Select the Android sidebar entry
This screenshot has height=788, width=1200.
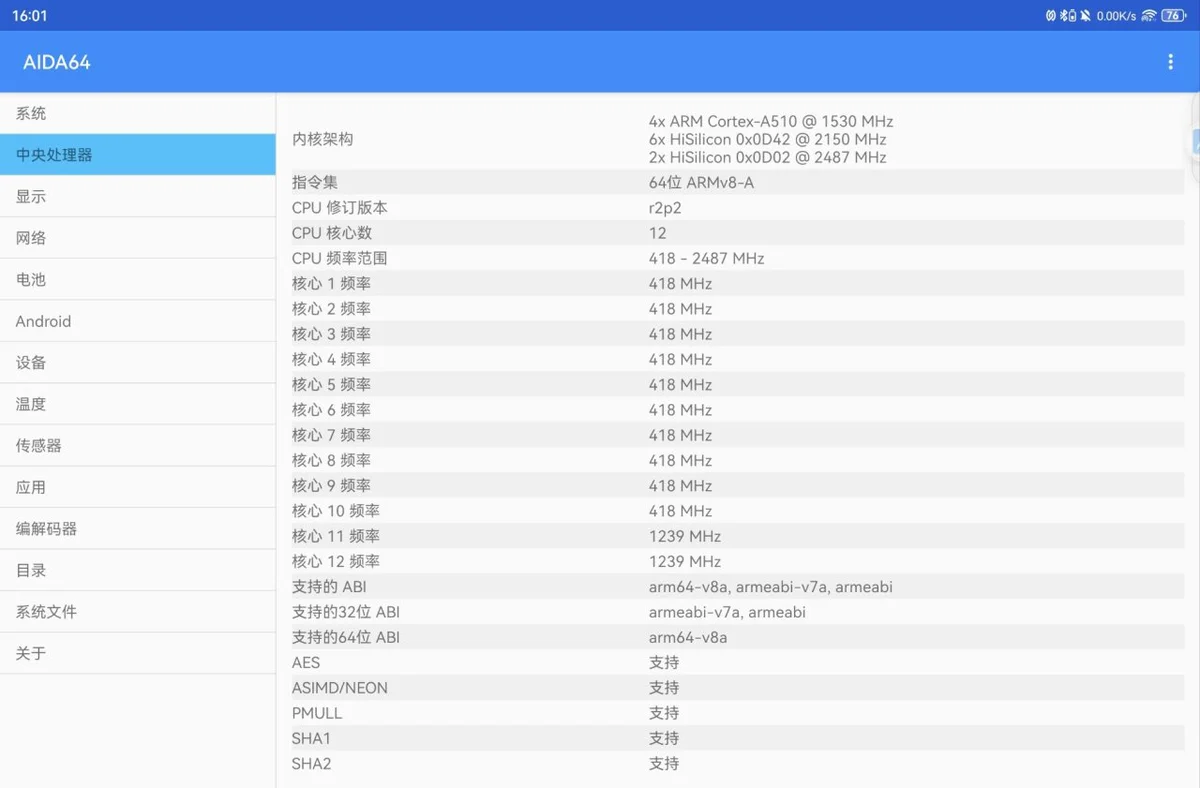[x=138, y=321]
